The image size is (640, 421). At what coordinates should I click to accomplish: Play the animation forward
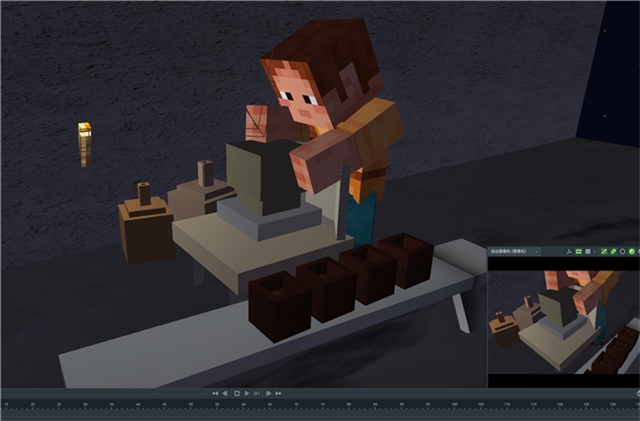247,393
